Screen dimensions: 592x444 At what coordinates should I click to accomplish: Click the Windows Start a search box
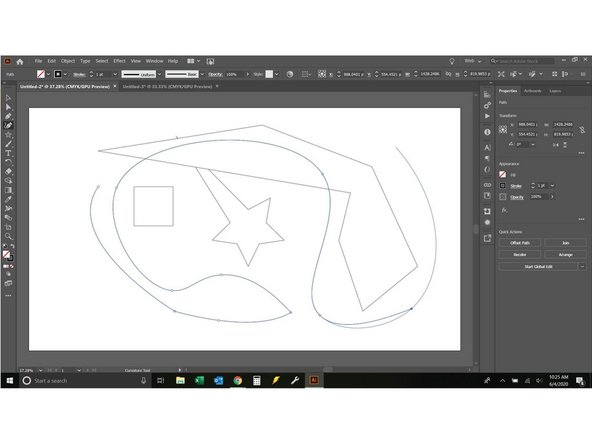point(86,381)
